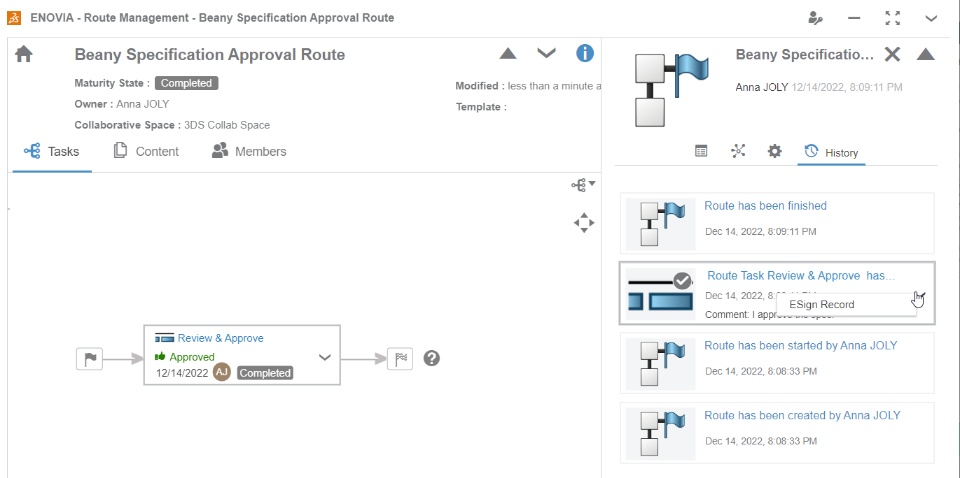This screenshot has width=960, height=478.
Task: Open the Review & Approve task link
Action: point(220,338)
